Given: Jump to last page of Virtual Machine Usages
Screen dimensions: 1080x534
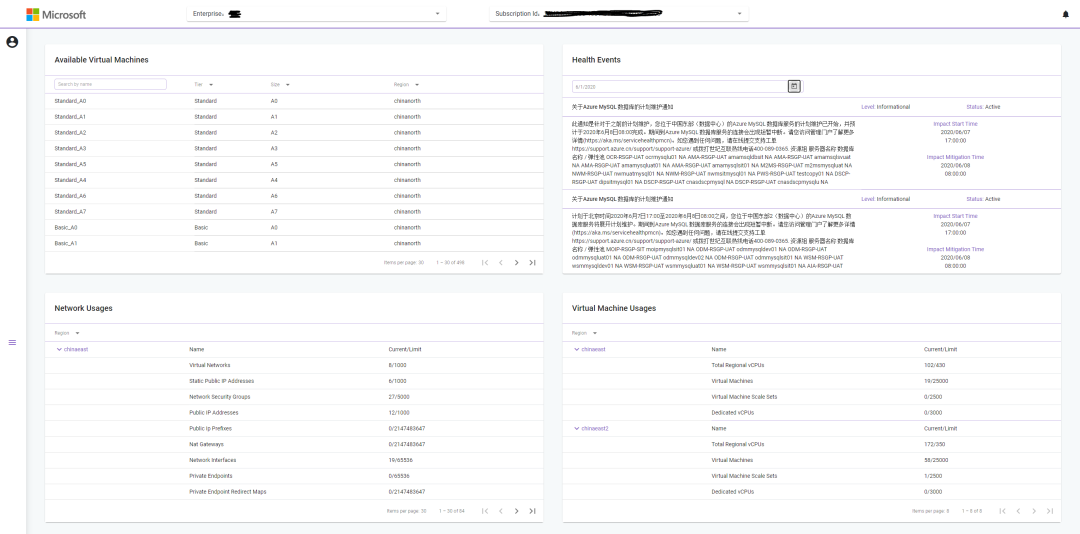Looking at the screenshot, I should tap(1050, 511).
